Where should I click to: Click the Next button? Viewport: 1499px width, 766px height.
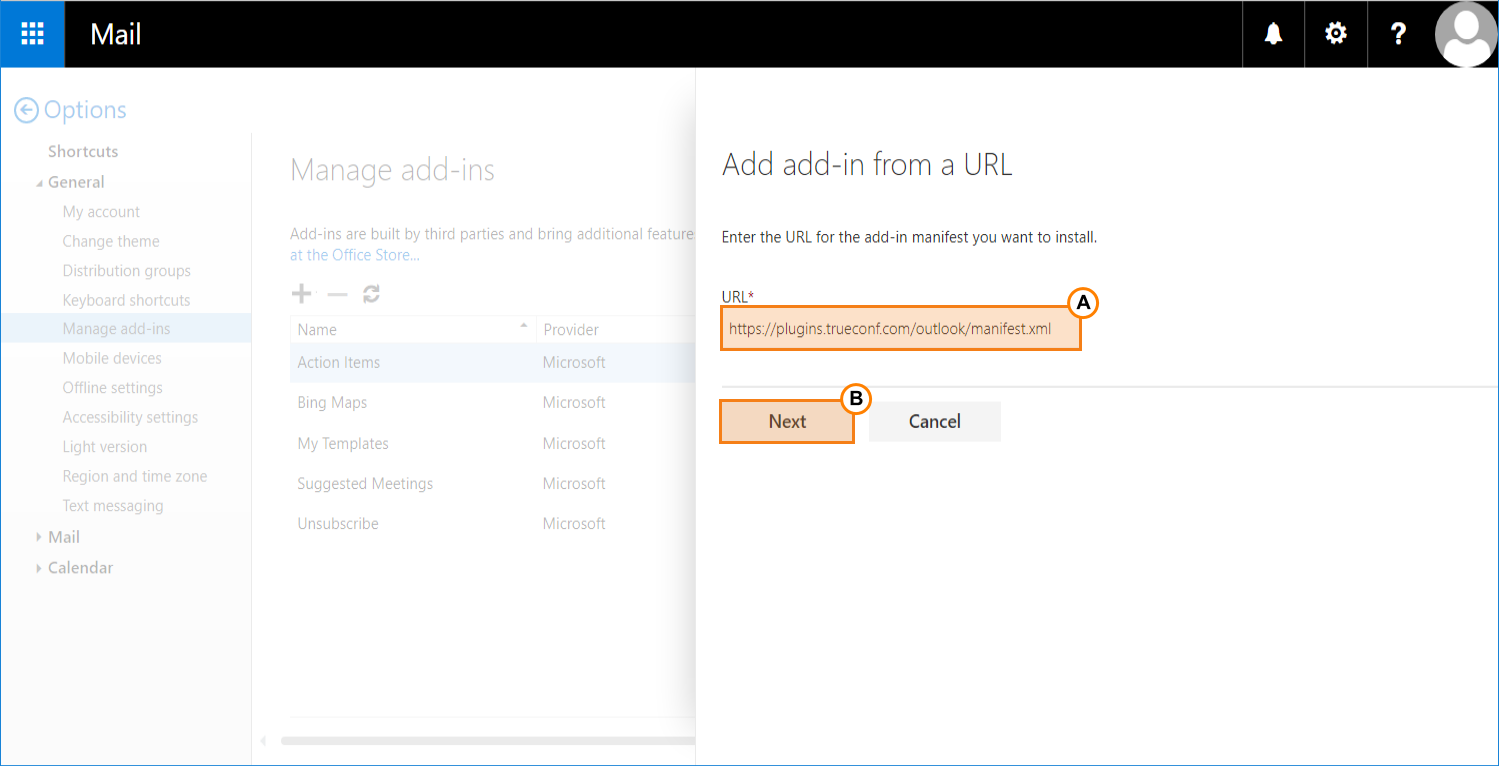tap(787, 422)
